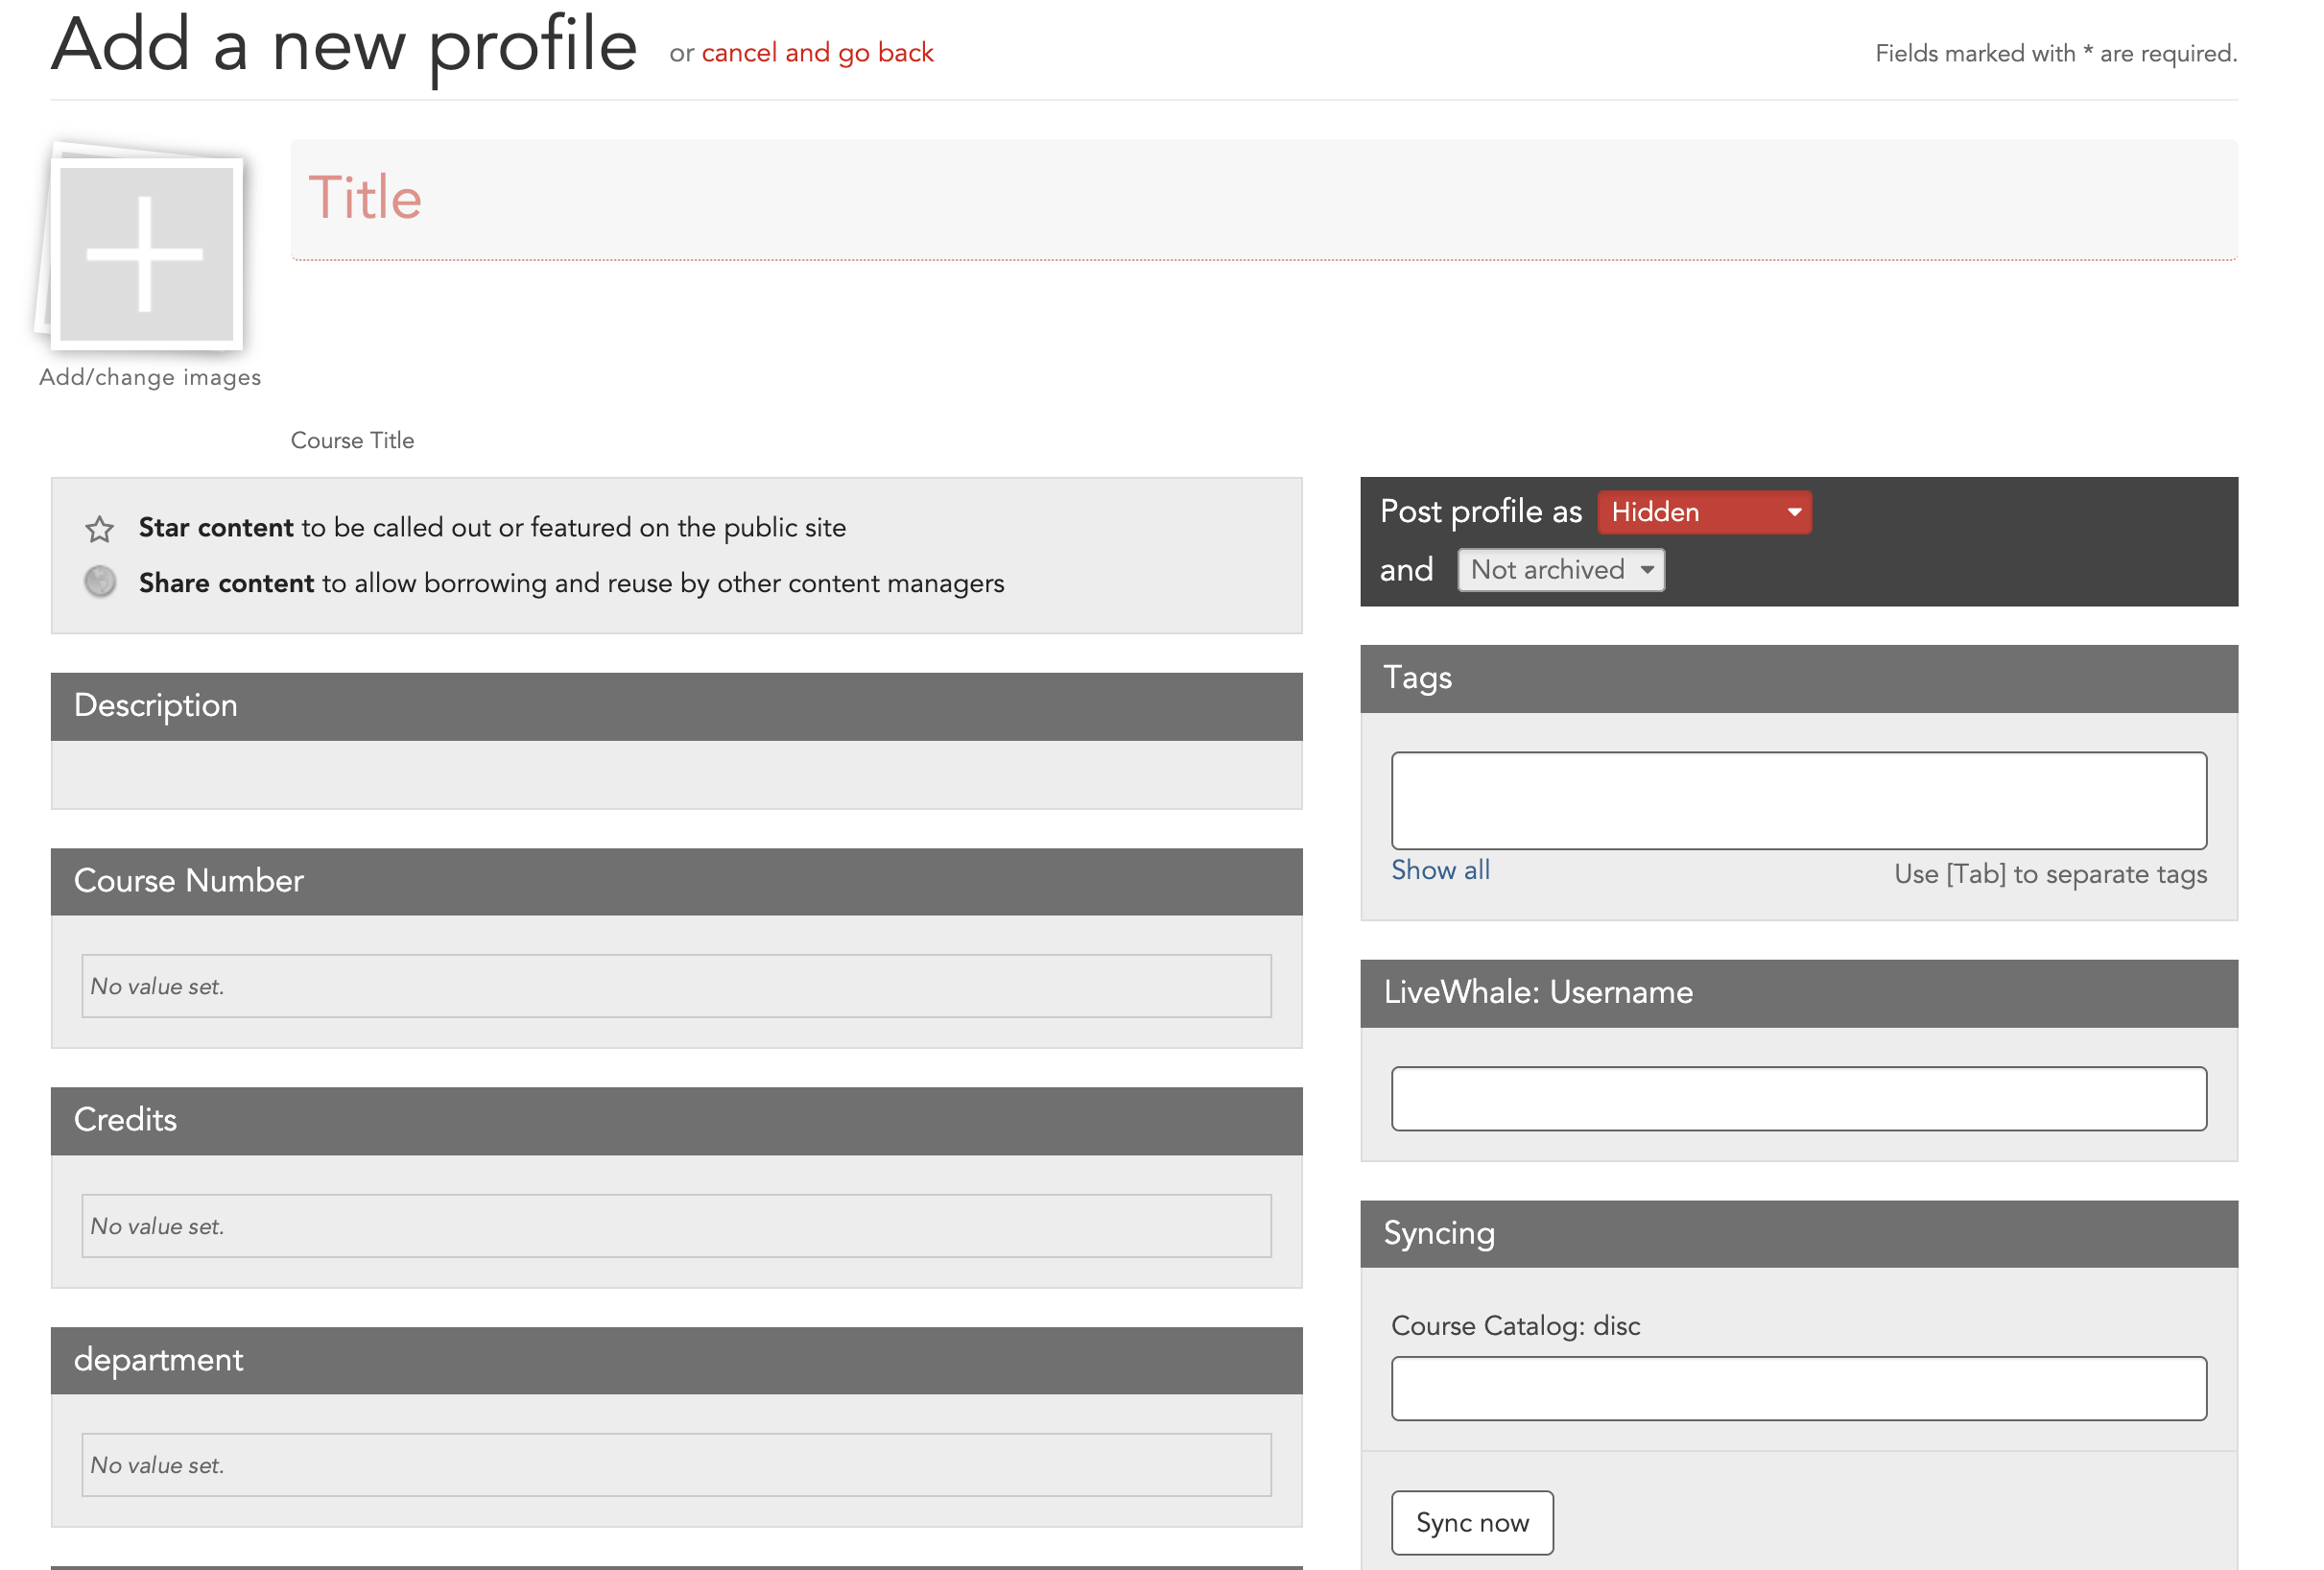Click the Star content text label
Image resolution: width=2324 pixels, height=1570 pixels.
tap(216, 528)
